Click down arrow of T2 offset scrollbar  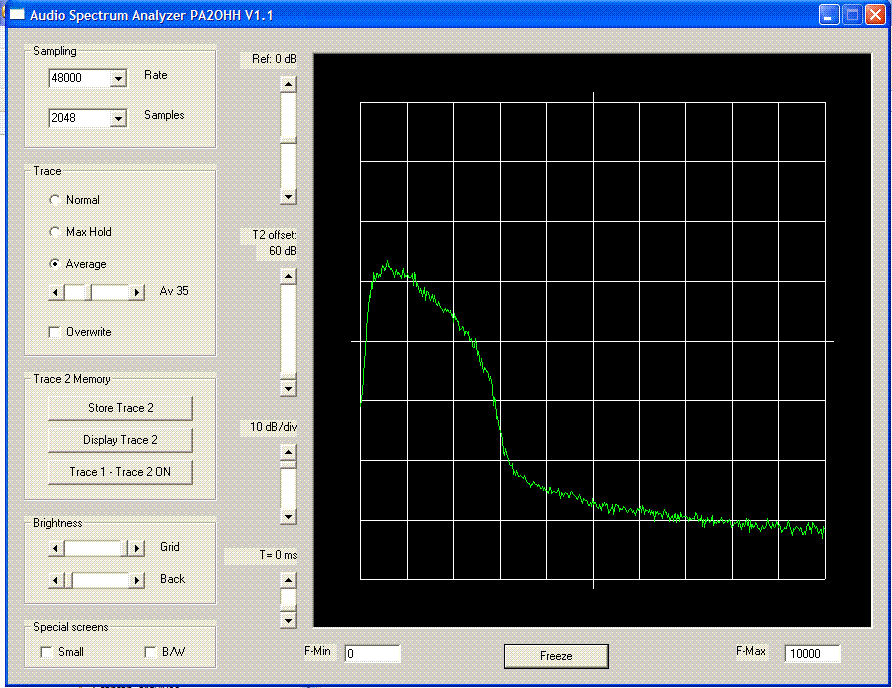pos(288,389)
